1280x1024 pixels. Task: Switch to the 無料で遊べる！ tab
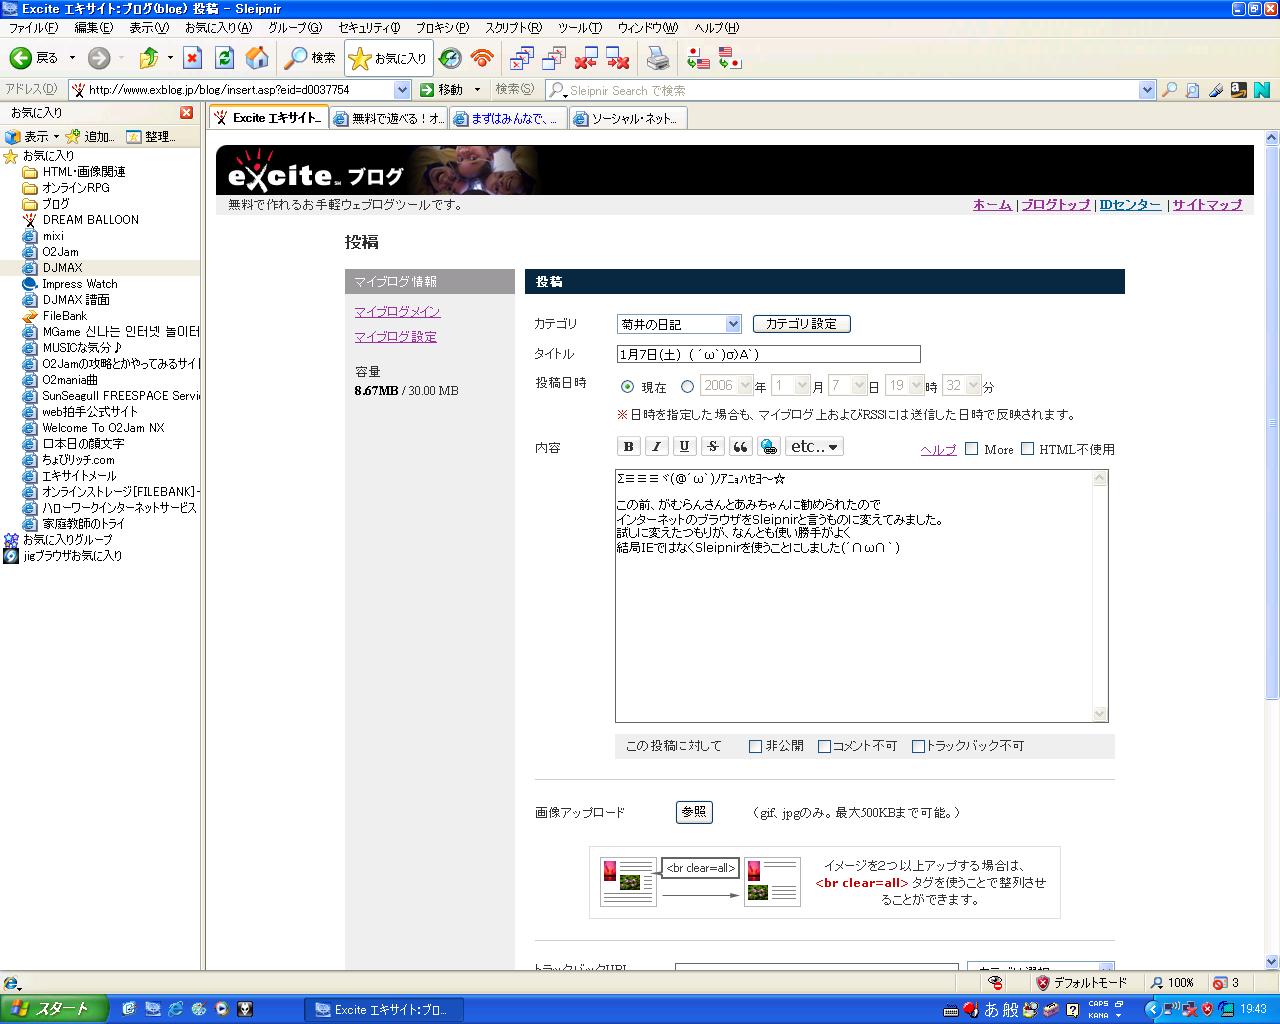coord(389,118)
